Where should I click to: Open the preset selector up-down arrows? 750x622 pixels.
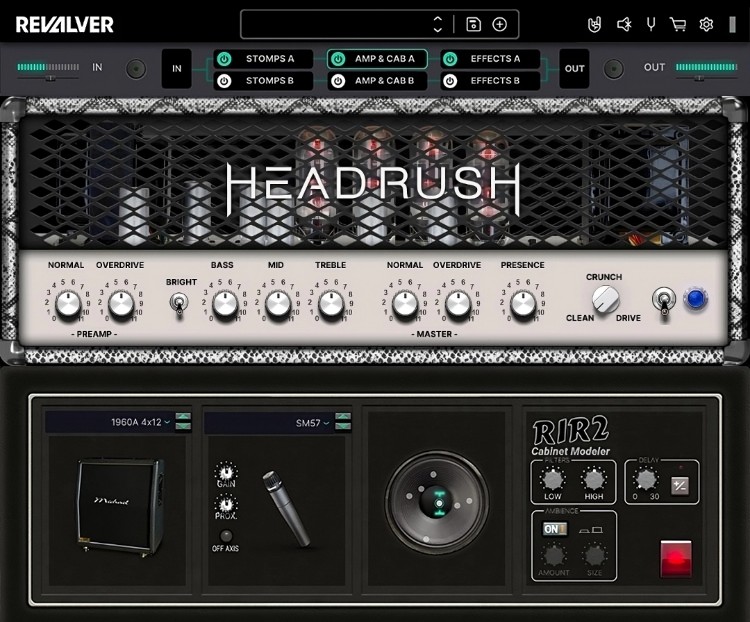coord(437,24)
